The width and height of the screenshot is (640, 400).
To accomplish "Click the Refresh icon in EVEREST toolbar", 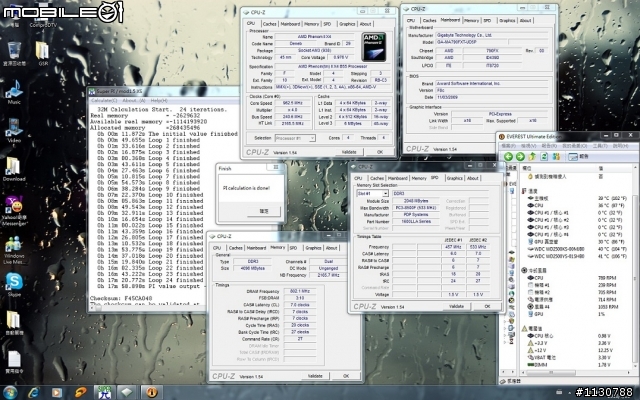I will pyautogui.click(x=544, y=157).
